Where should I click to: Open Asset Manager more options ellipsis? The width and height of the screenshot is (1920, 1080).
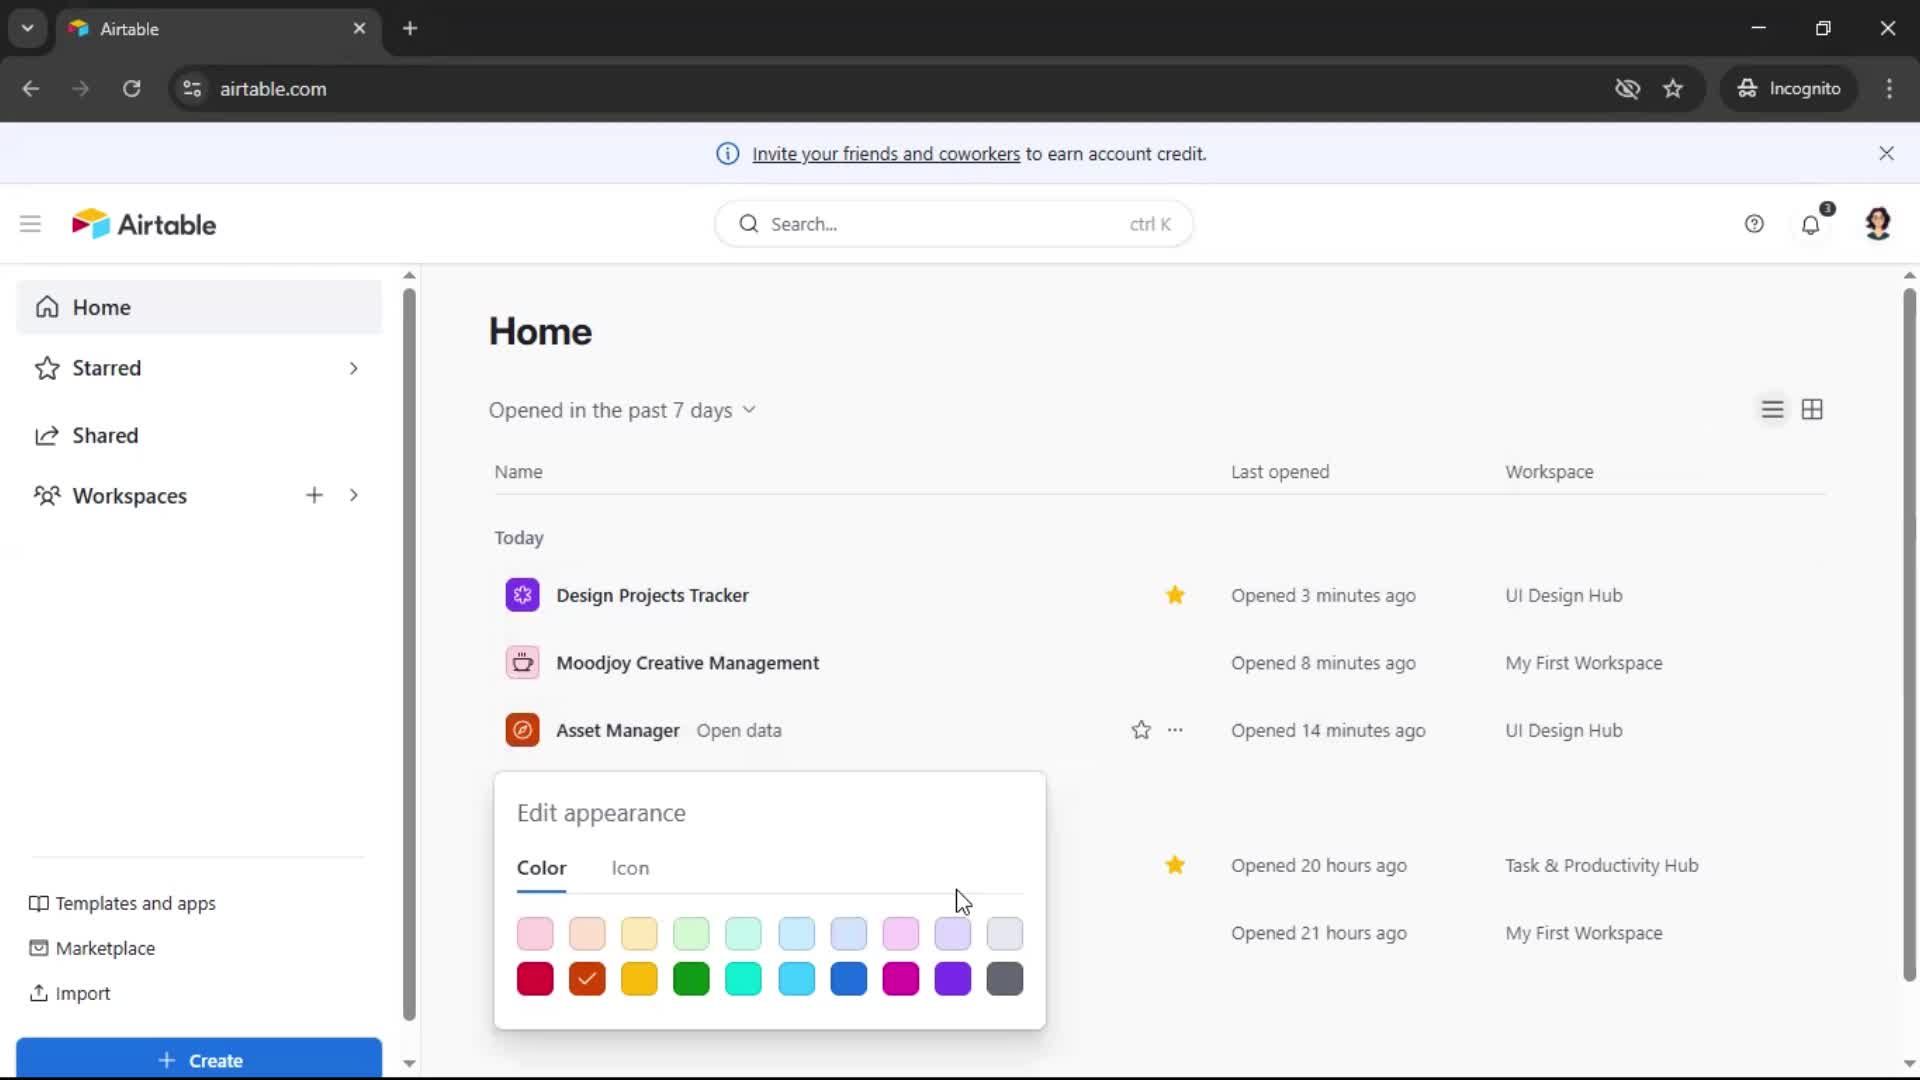(x=1175, y=730)
